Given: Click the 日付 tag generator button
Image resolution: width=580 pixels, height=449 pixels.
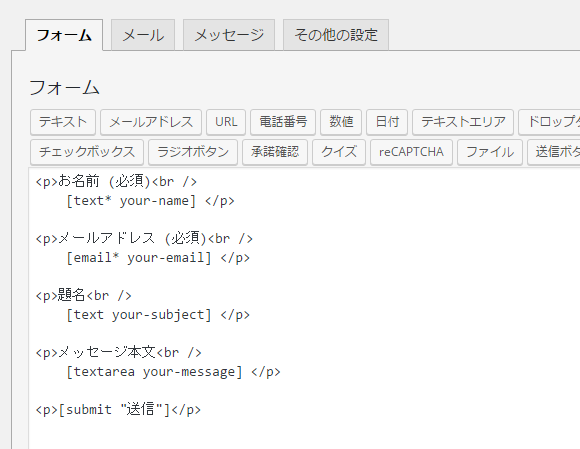Looking at the screenshot, I should coord(387,122).
